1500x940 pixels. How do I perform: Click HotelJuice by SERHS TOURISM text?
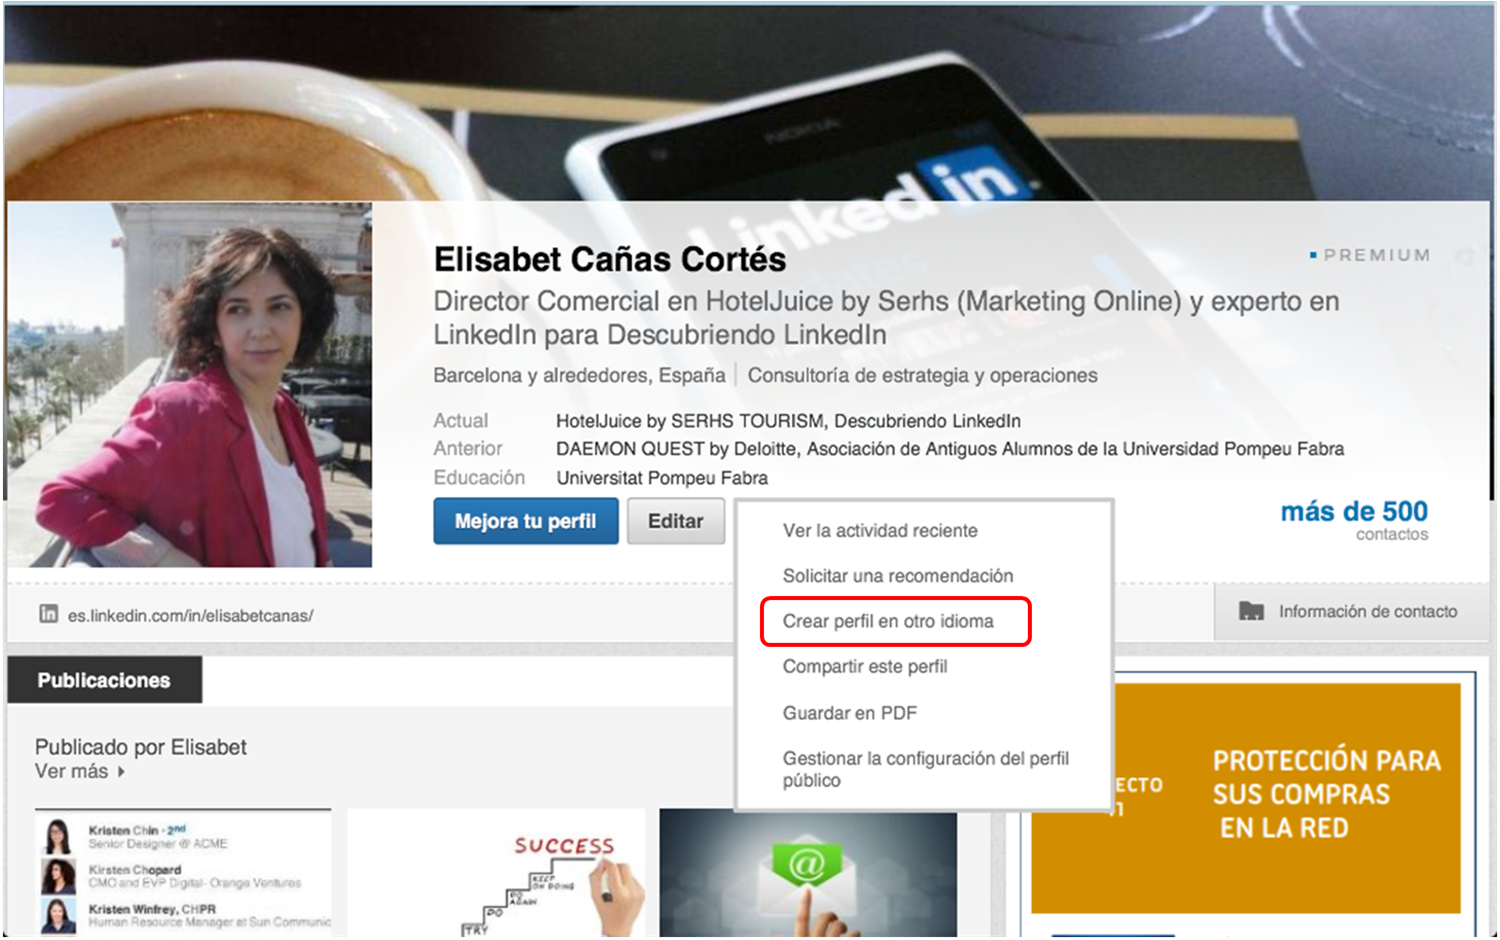pyautogui.click(x=690, y=421)
